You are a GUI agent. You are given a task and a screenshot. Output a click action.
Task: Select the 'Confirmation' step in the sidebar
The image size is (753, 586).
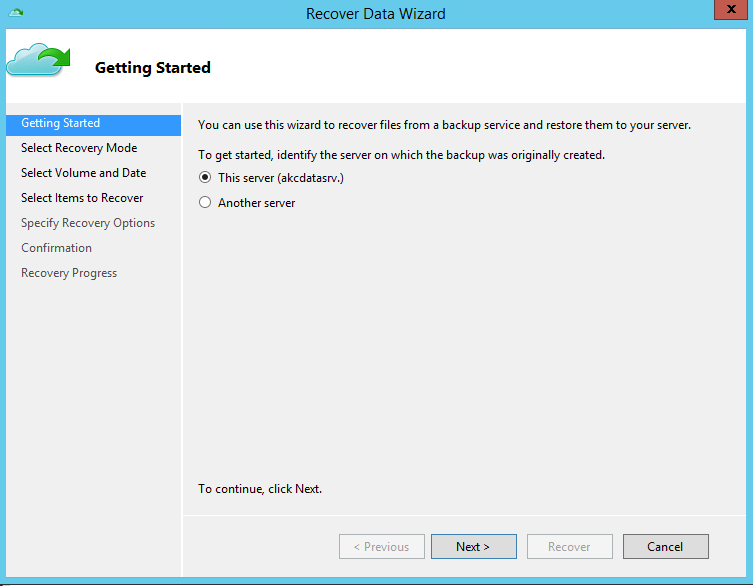56,248
